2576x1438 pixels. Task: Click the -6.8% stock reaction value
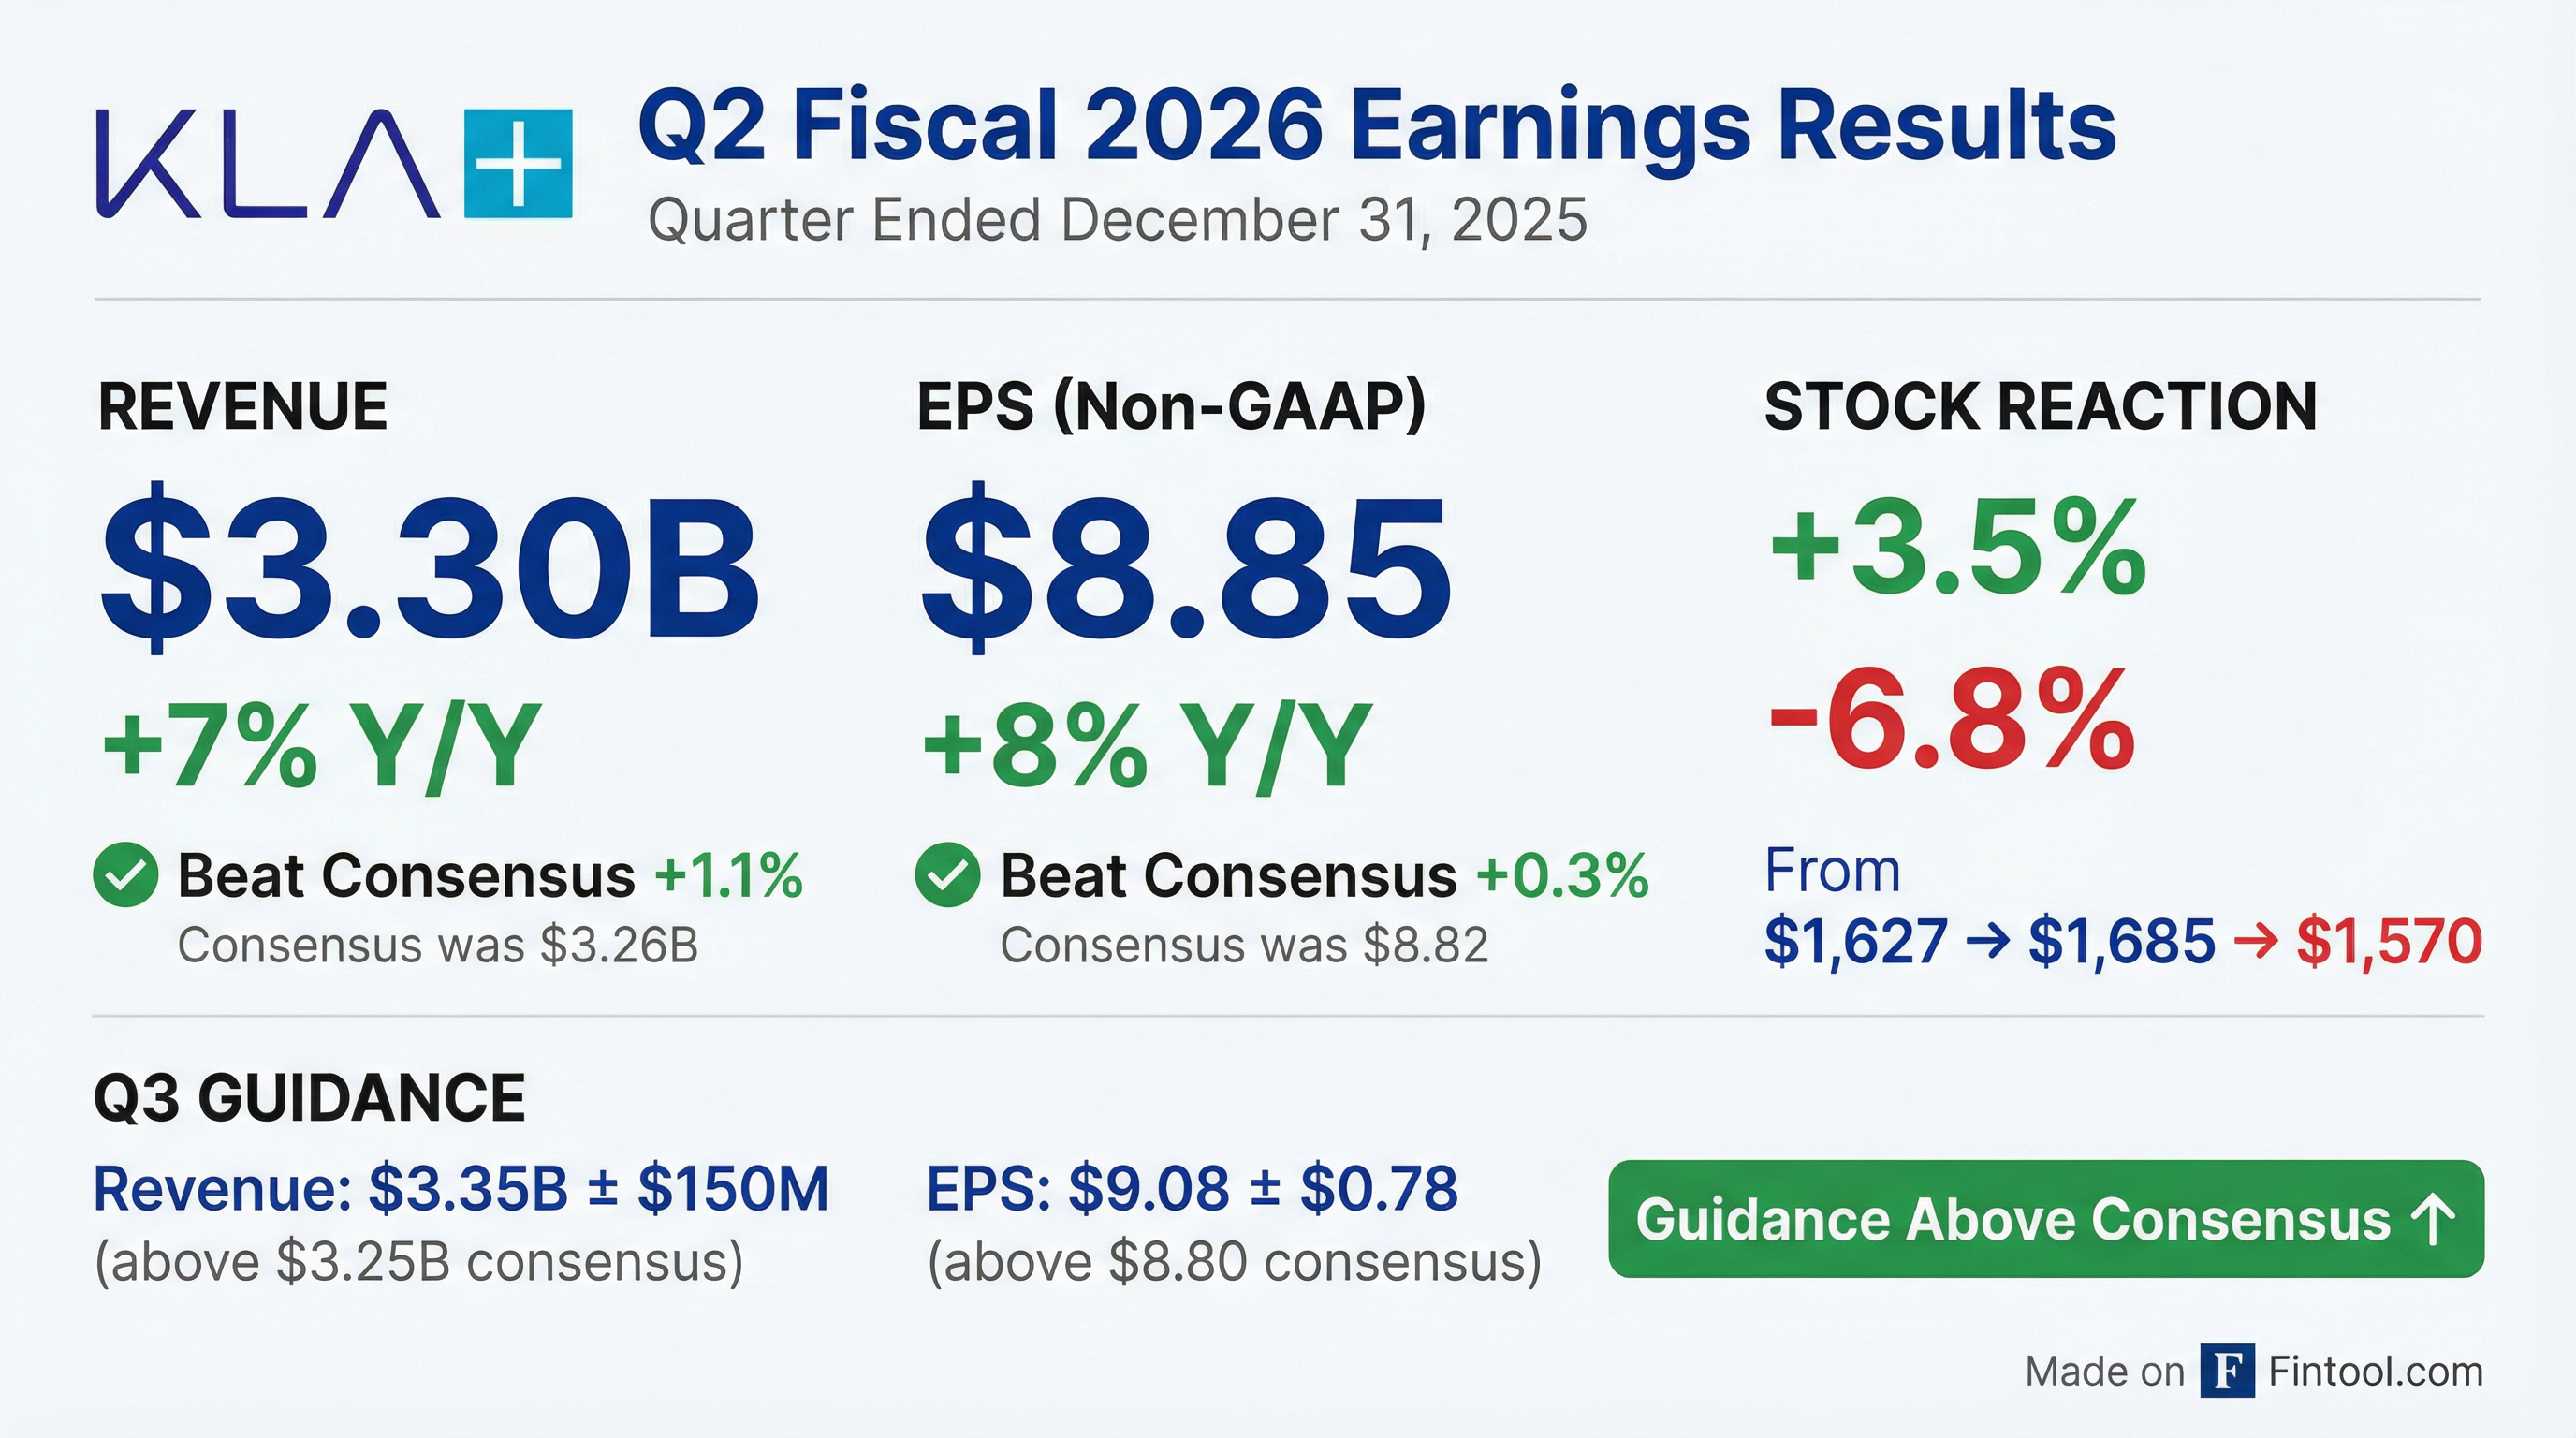click(x=1951, y=720)
